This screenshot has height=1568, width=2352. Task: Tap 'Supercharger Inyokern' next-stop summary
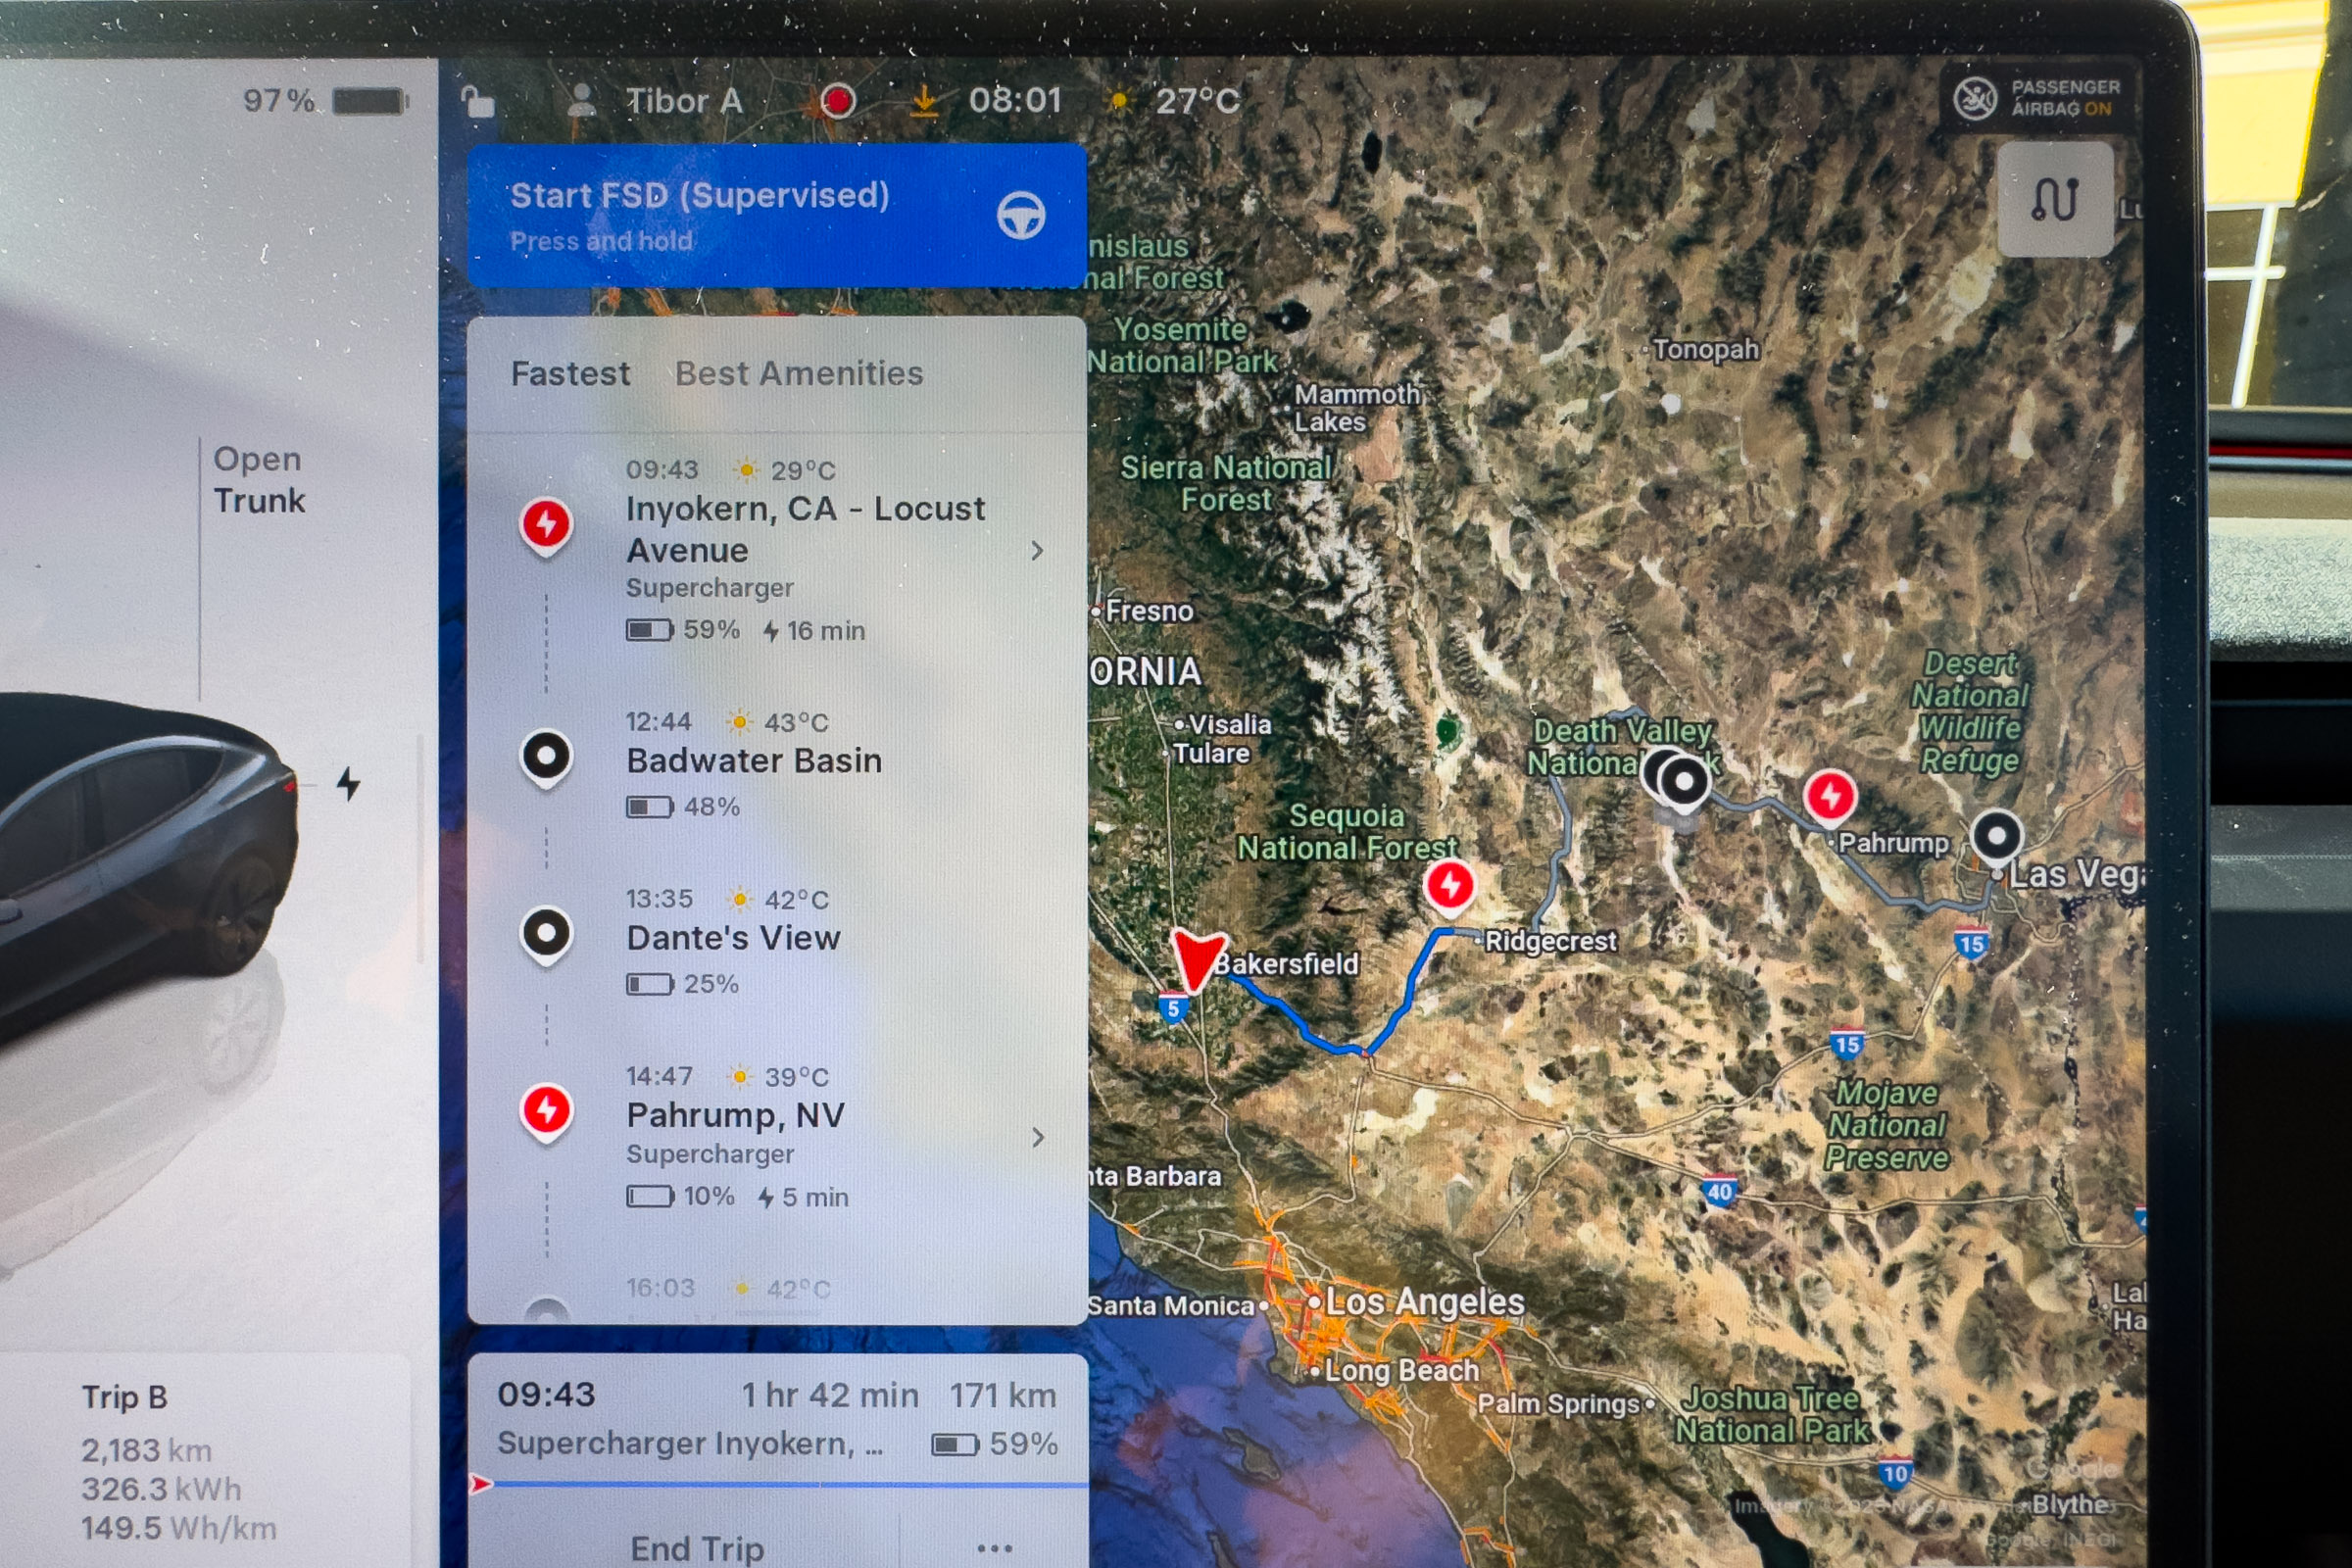tap(690, 1443)
